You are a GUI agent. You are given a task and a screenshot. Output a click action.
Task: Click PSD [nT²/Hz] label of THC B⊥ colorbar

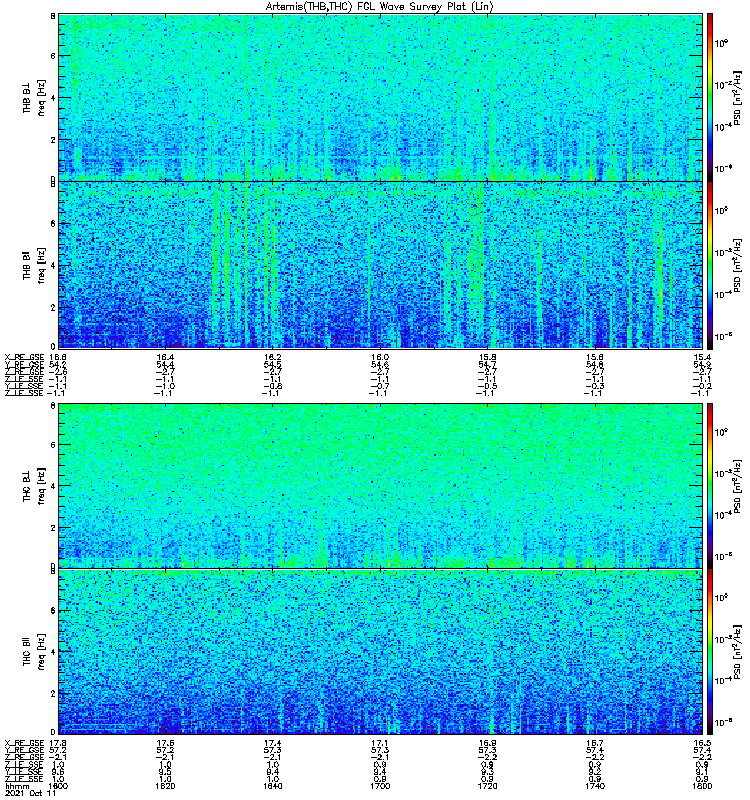pyautogui.click(x=736, y=486)
